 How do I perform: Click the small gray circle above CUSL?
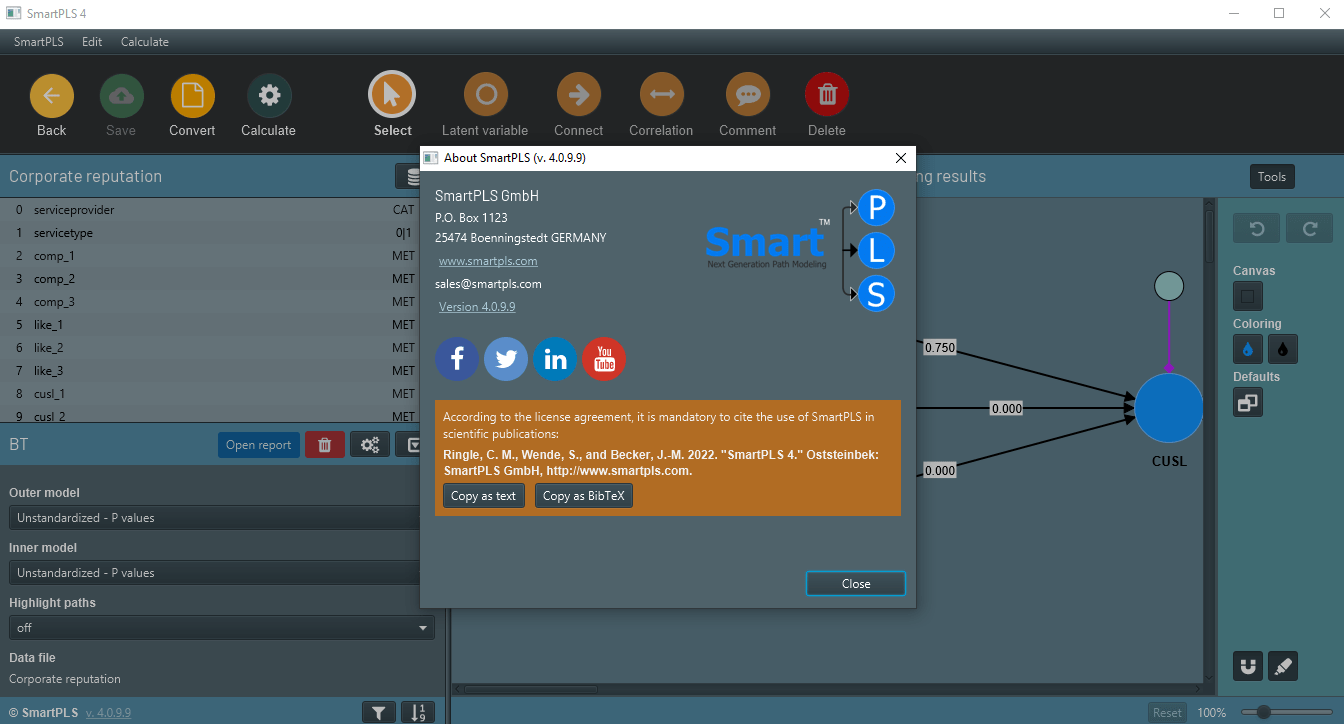click(1169, 286)
